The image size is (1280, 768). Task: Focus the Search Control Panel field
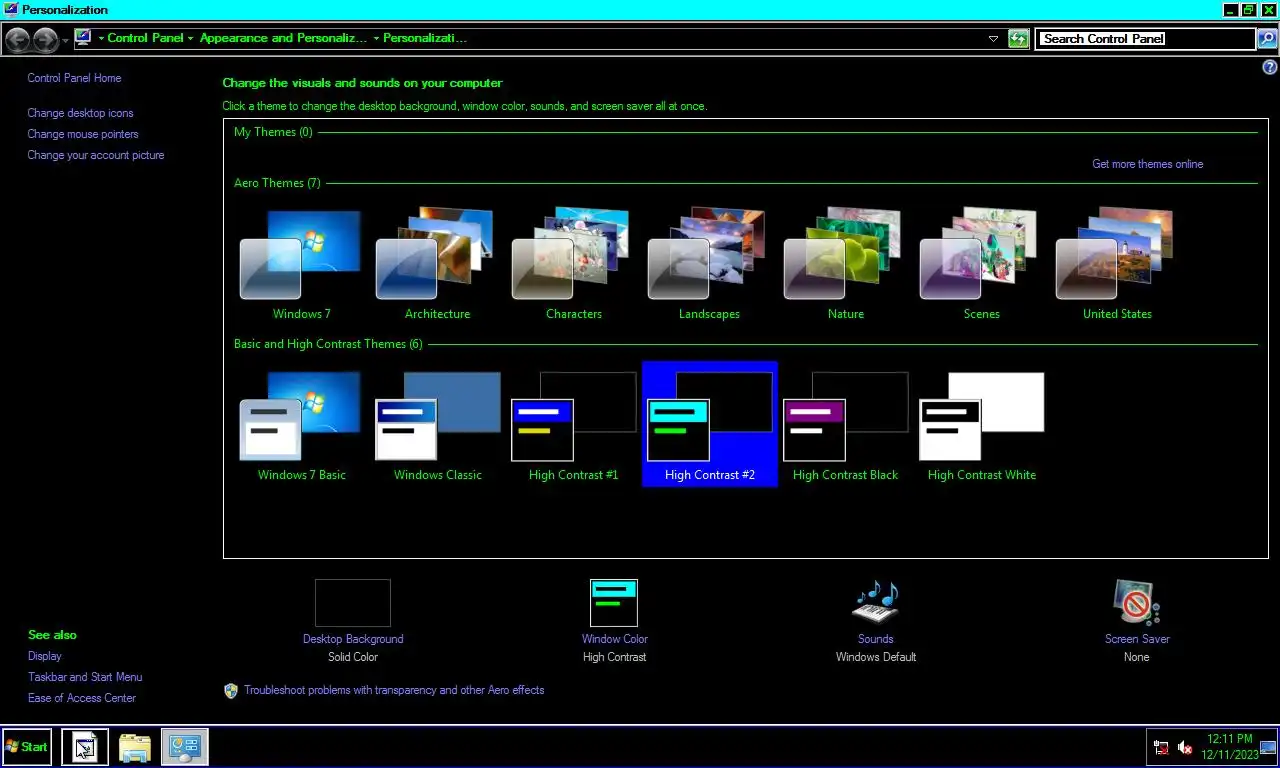(1145, 39)
